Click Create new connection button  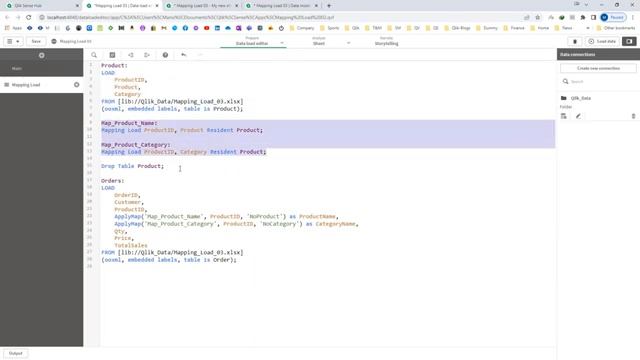(598, 69)
